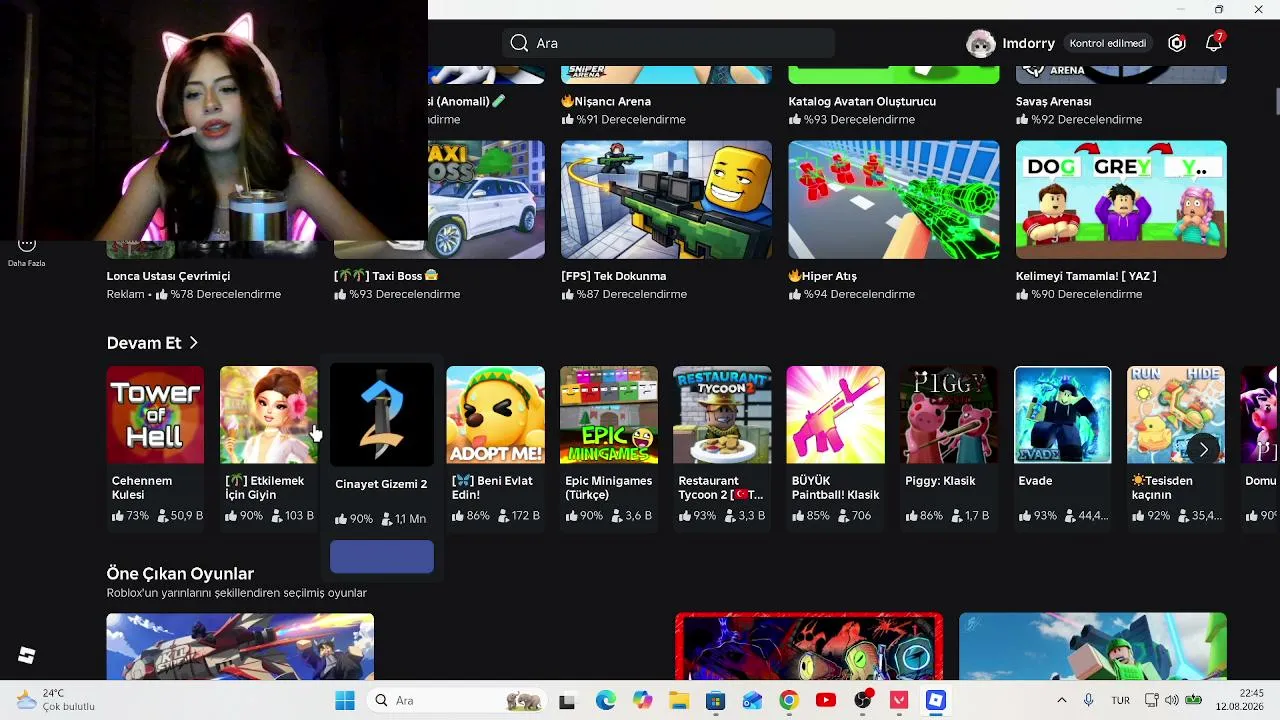Open the Imdorry profile avatar
This screenshot has width=1280, height=720.
pyautogui.click(x=981, y=43)
